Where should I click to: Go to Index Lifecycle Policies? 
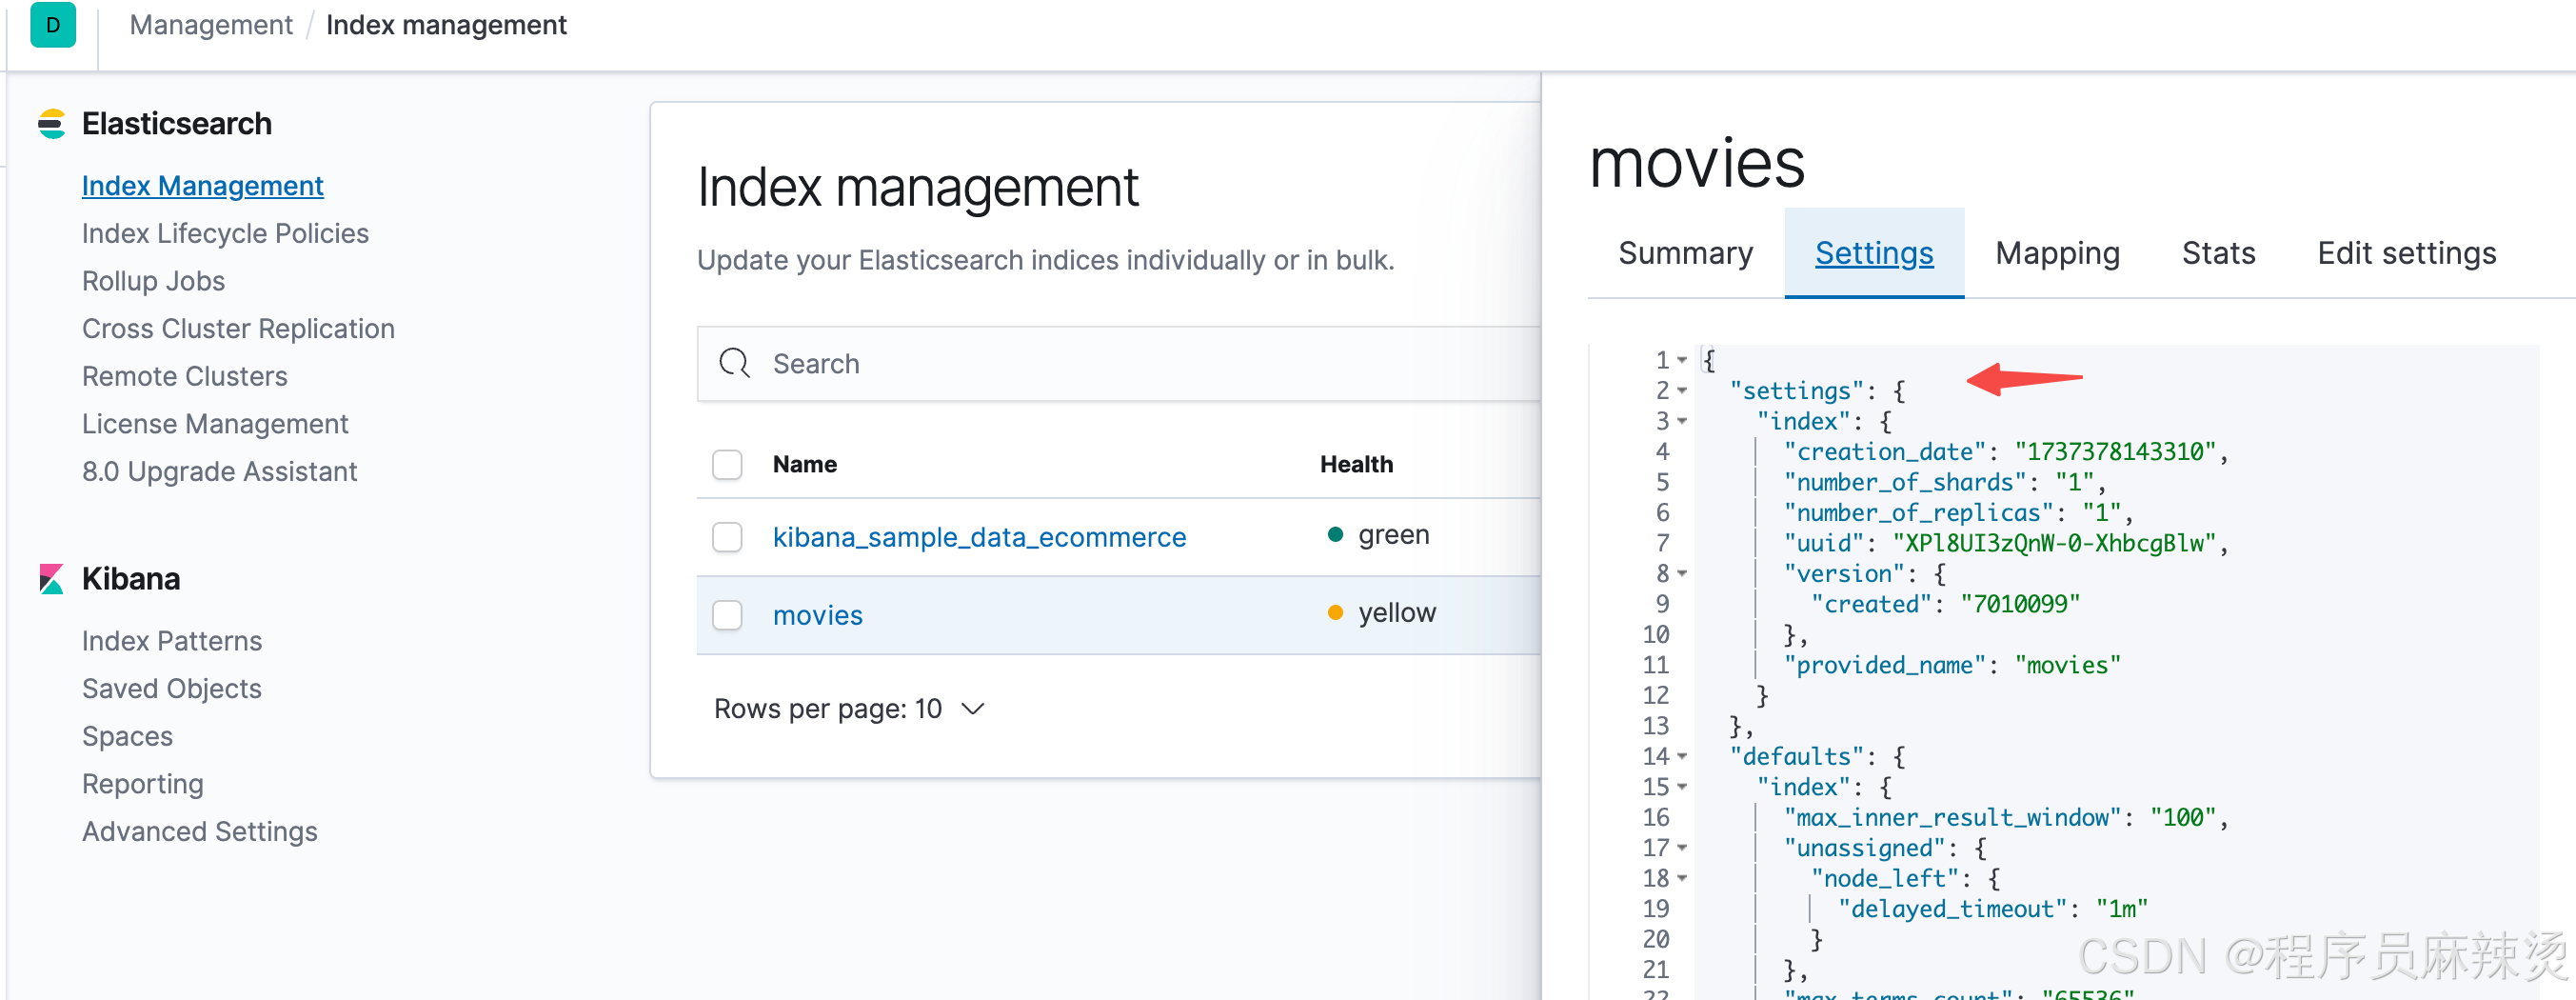225,233
